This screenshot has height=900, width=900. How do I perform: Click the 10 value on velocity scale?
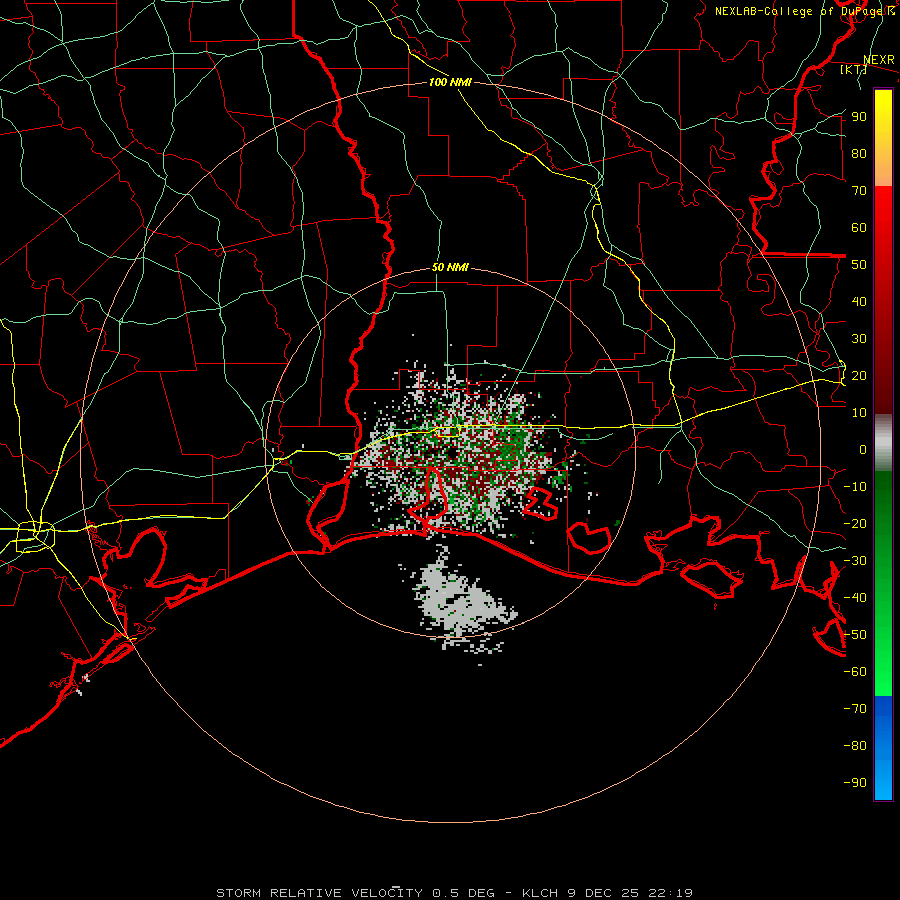[x=859, y=413]
